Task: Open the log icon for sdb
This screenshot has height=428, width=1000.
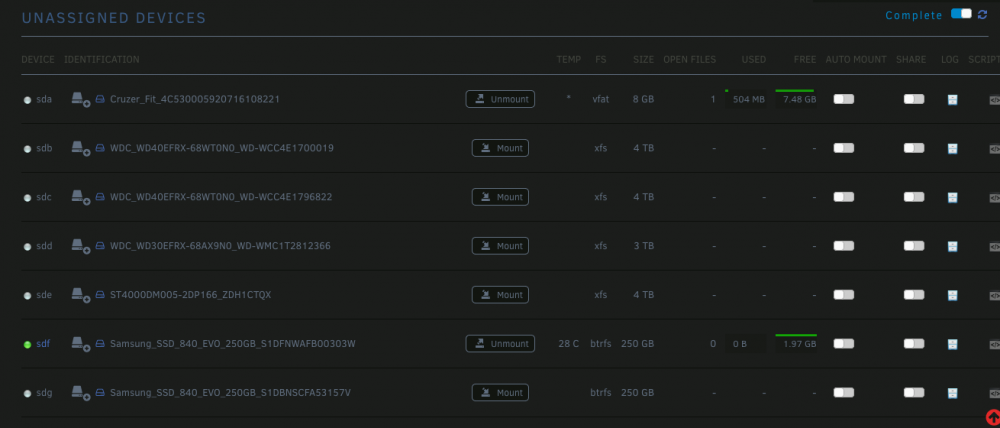Action: tap(952, 149)
